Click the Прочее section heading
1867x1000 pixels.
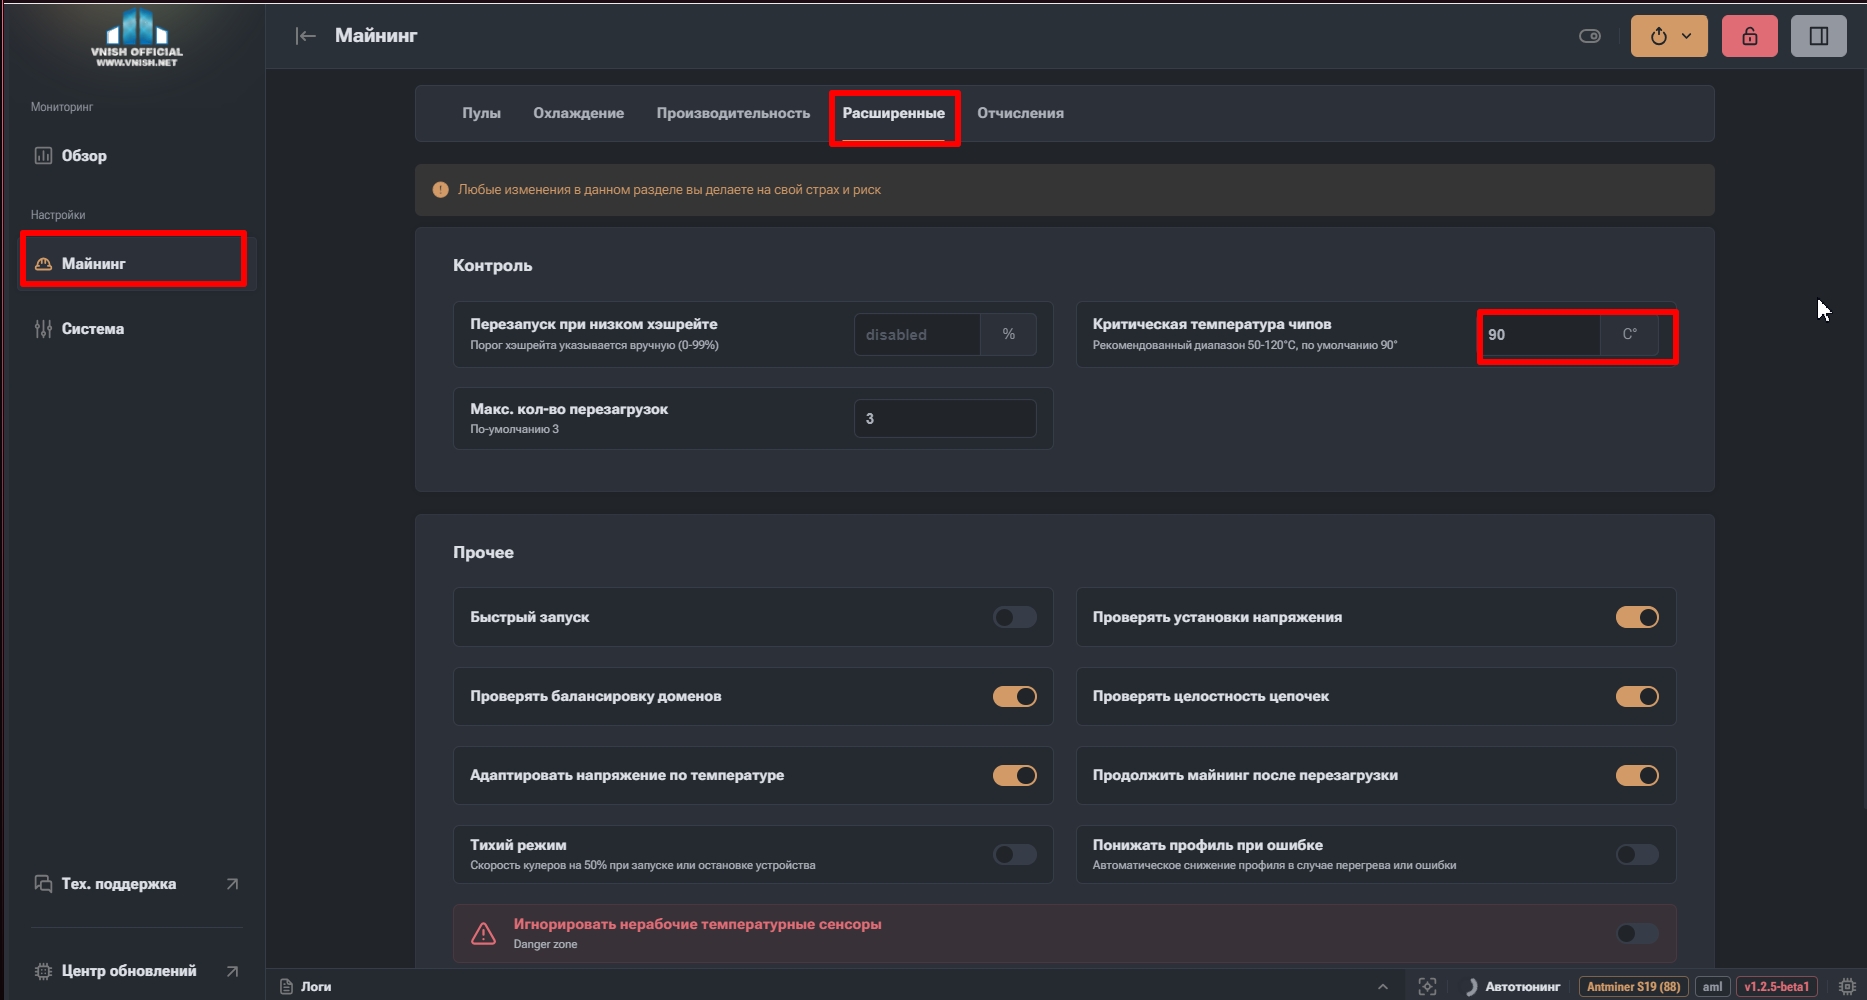tap(483, 552)
